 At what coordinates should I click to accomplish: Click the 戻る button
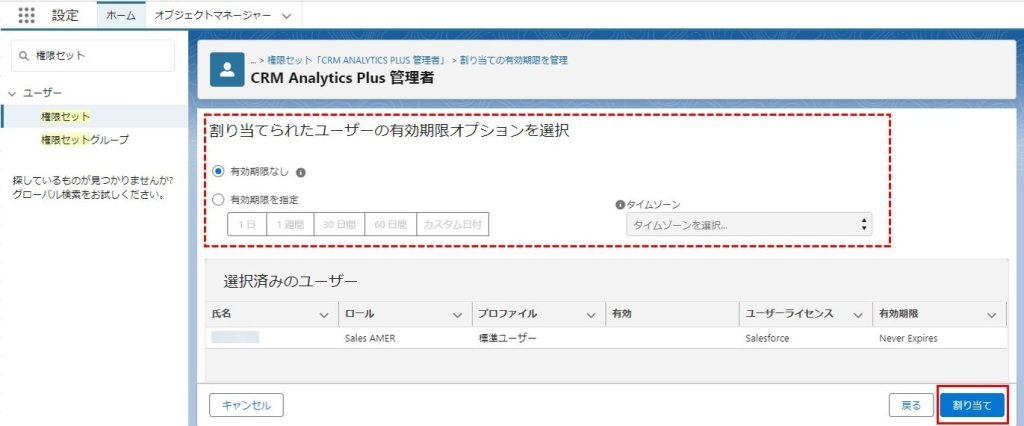point(911,405)
